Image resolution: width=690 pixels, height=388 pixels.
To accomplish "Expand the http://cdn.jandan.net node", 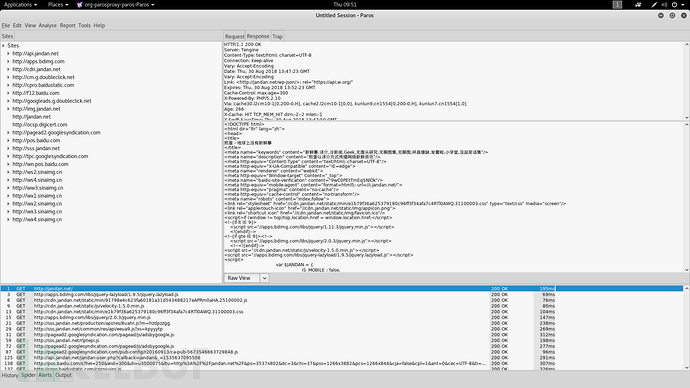I will (x=8, y=70).
